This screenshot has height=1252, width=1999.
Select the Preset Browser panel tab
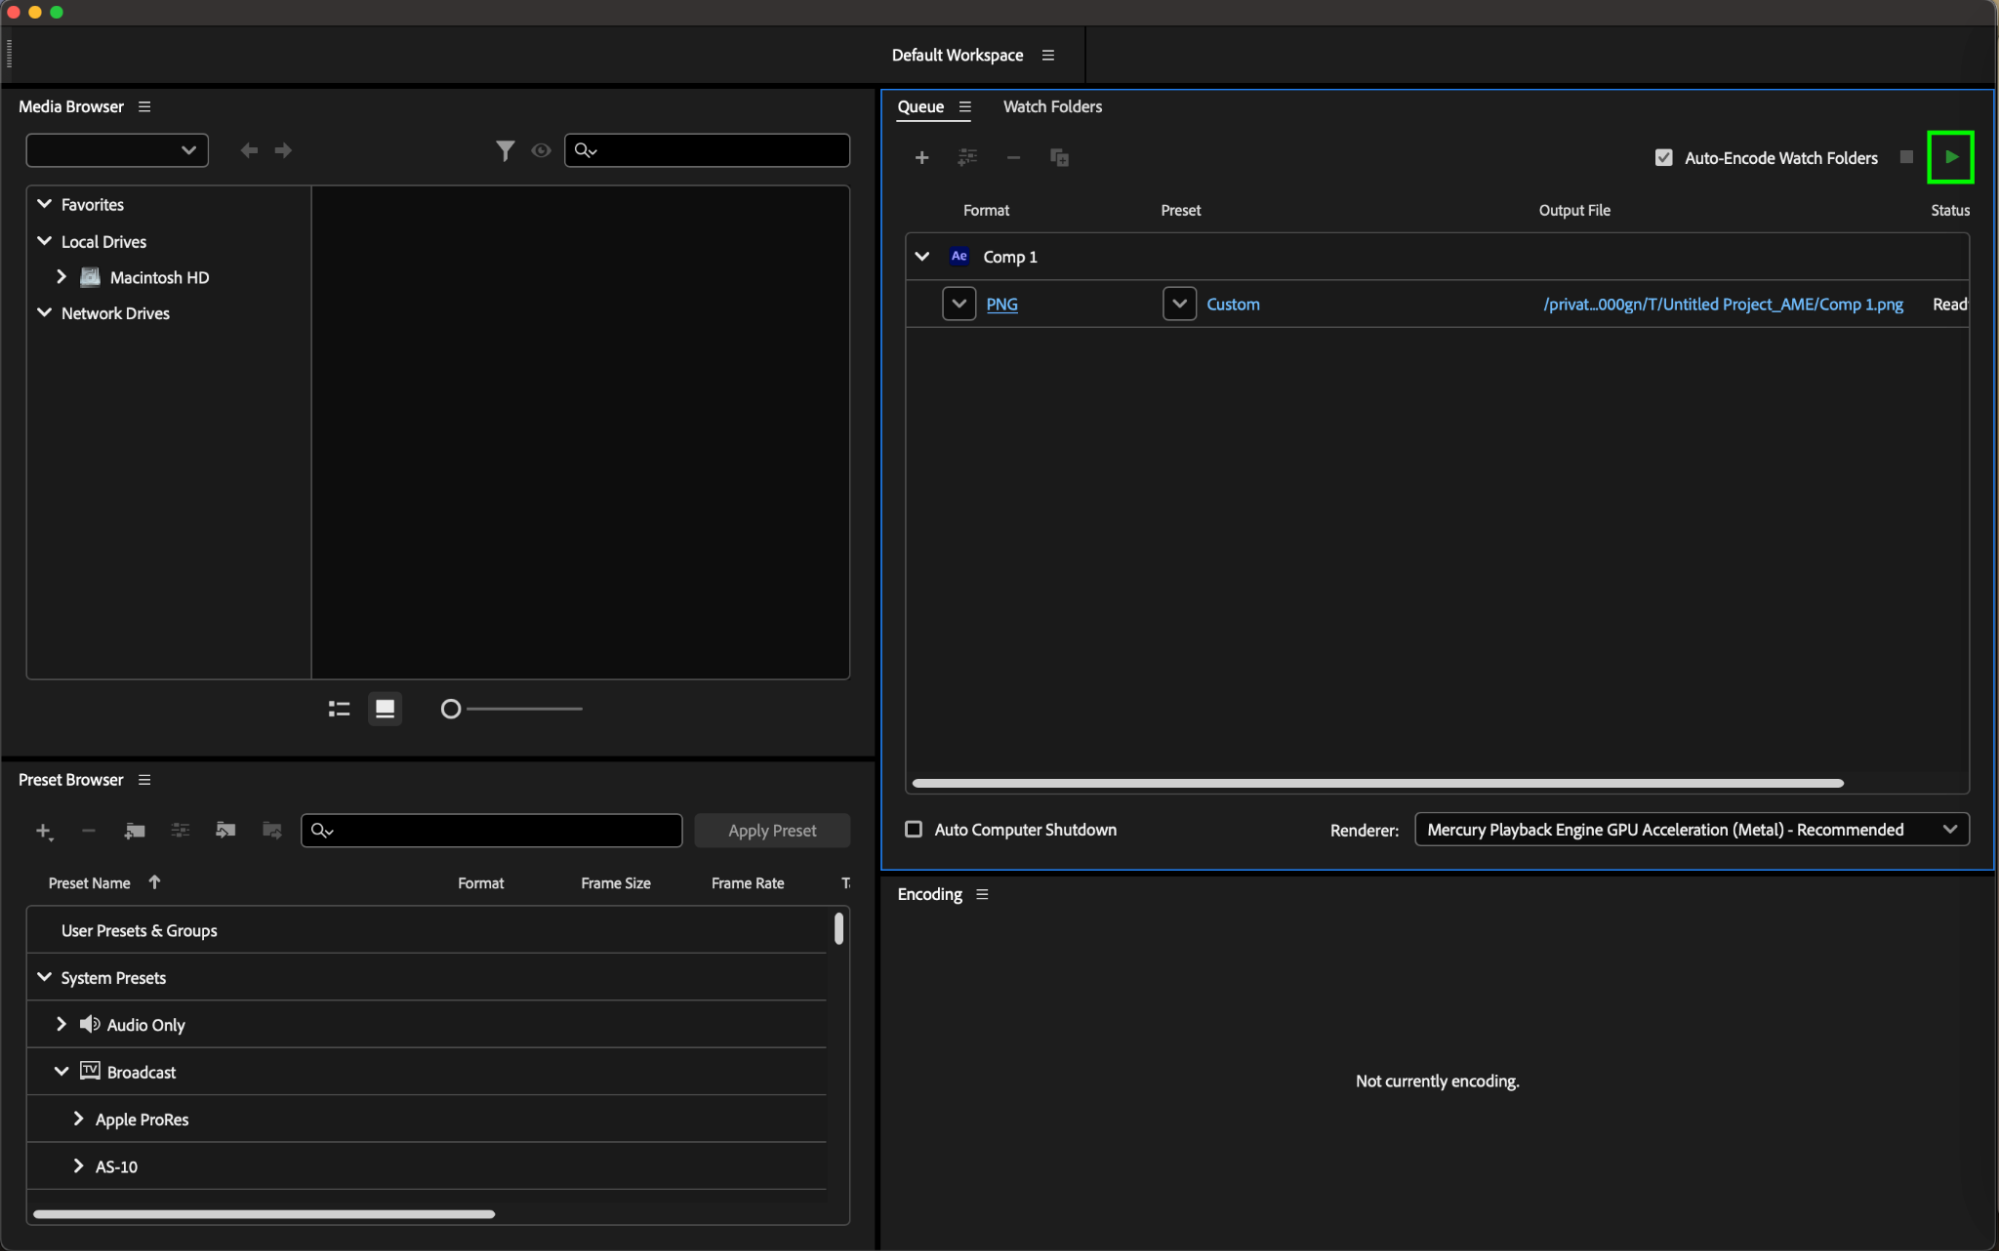pos(71,779)
